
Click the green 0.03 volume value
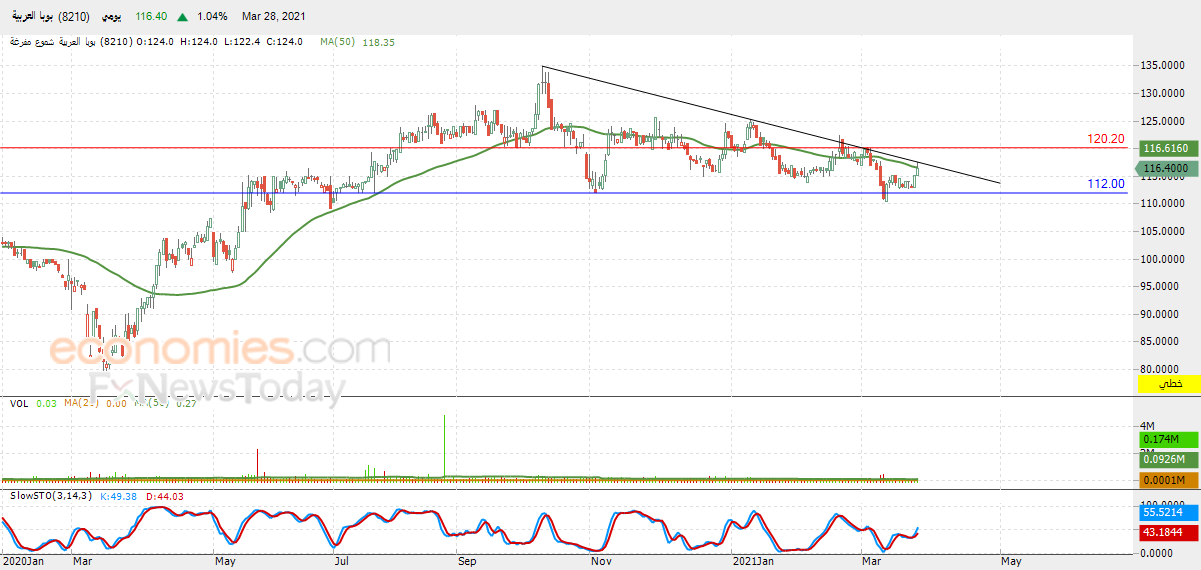(47, 403)
